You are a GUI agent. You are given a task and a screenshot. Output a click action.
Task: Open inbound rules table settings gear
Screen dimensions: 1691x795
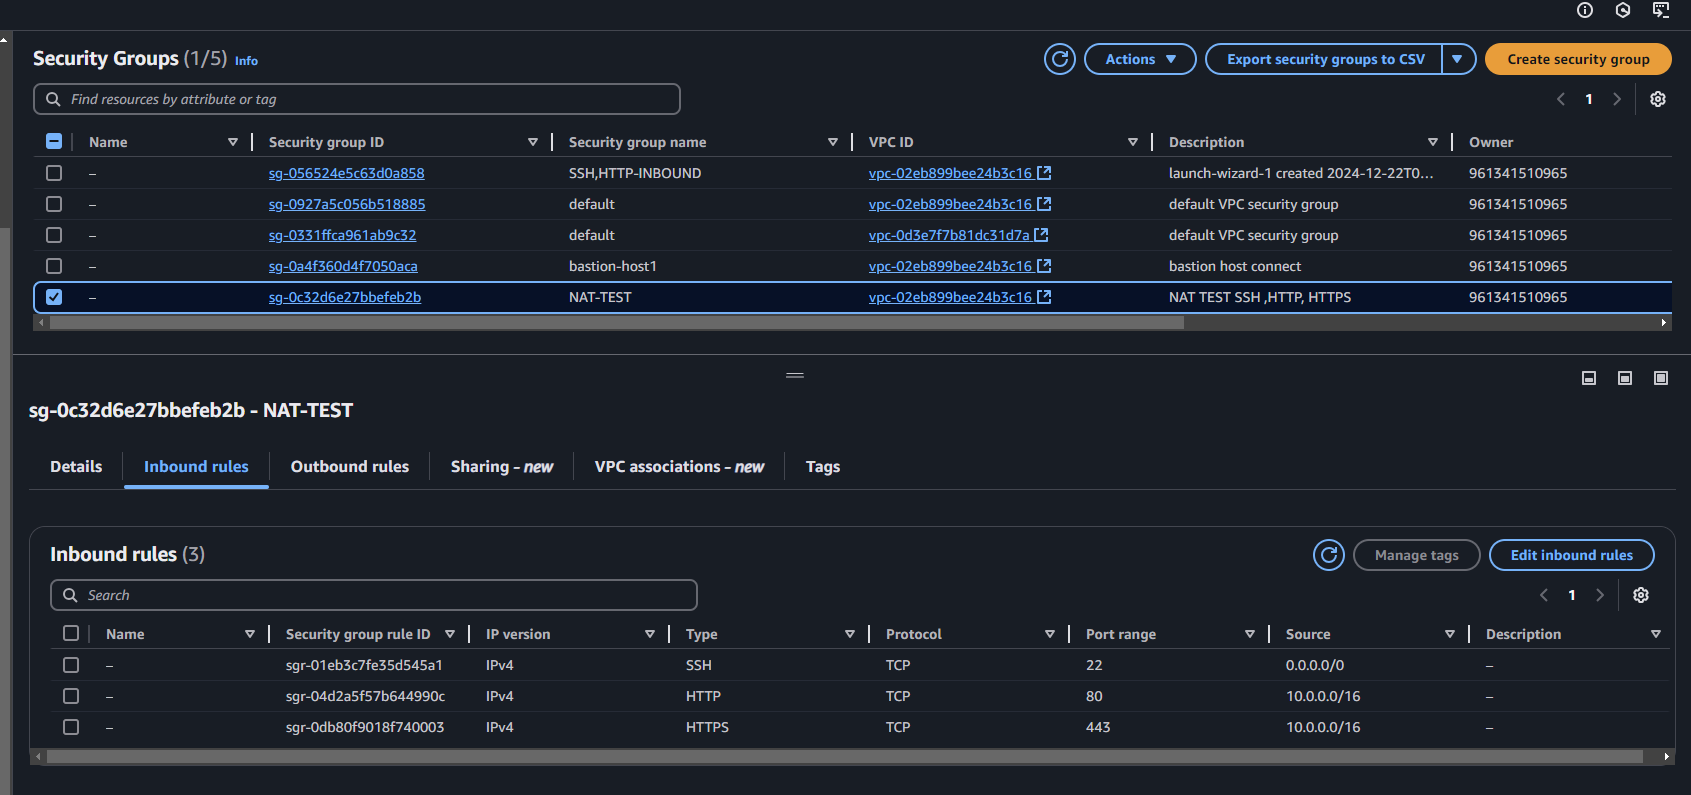1641,595
